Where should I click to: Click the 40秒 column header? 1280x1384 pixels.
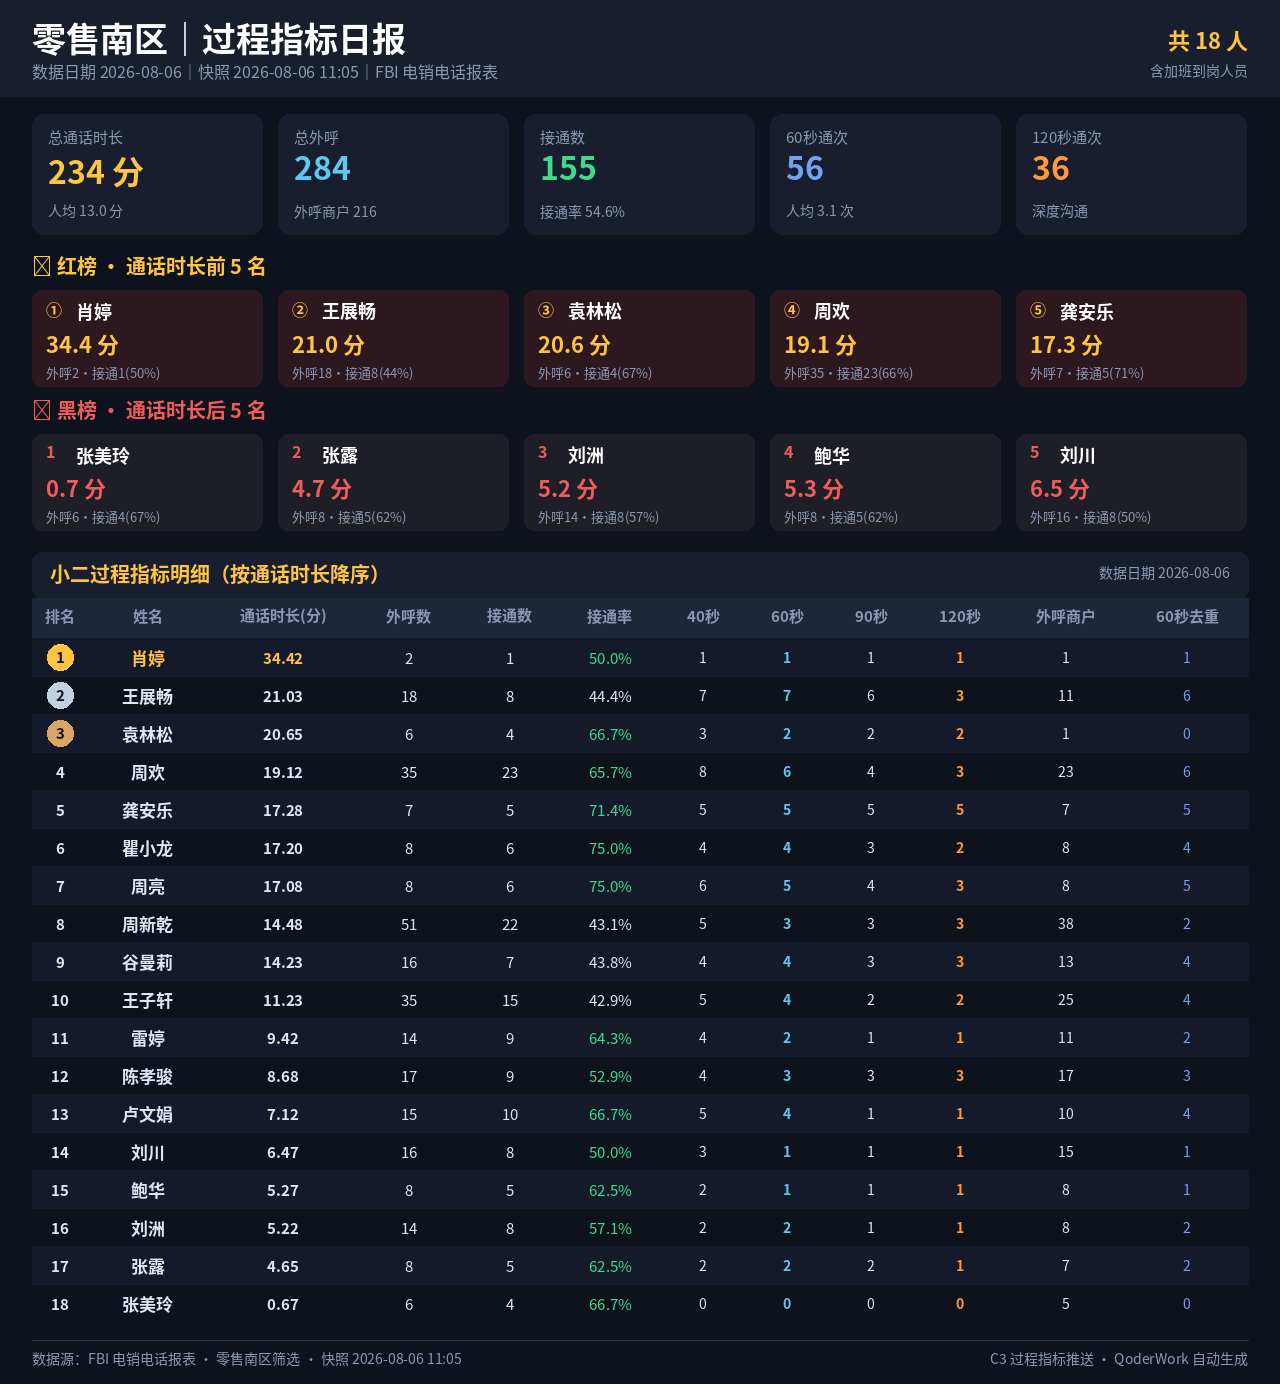pos(703,616)
